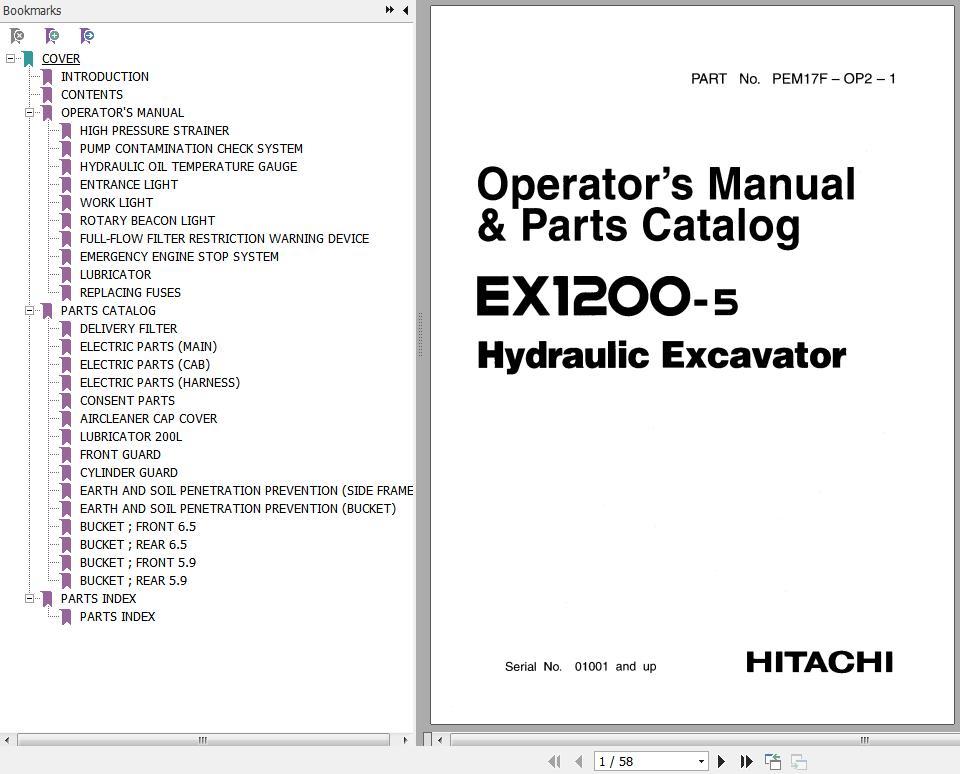Open the CYLINDER GUARD bookmark
This screenshot has height=774, width=960.
pyautogui.click(x=129, y=473)
